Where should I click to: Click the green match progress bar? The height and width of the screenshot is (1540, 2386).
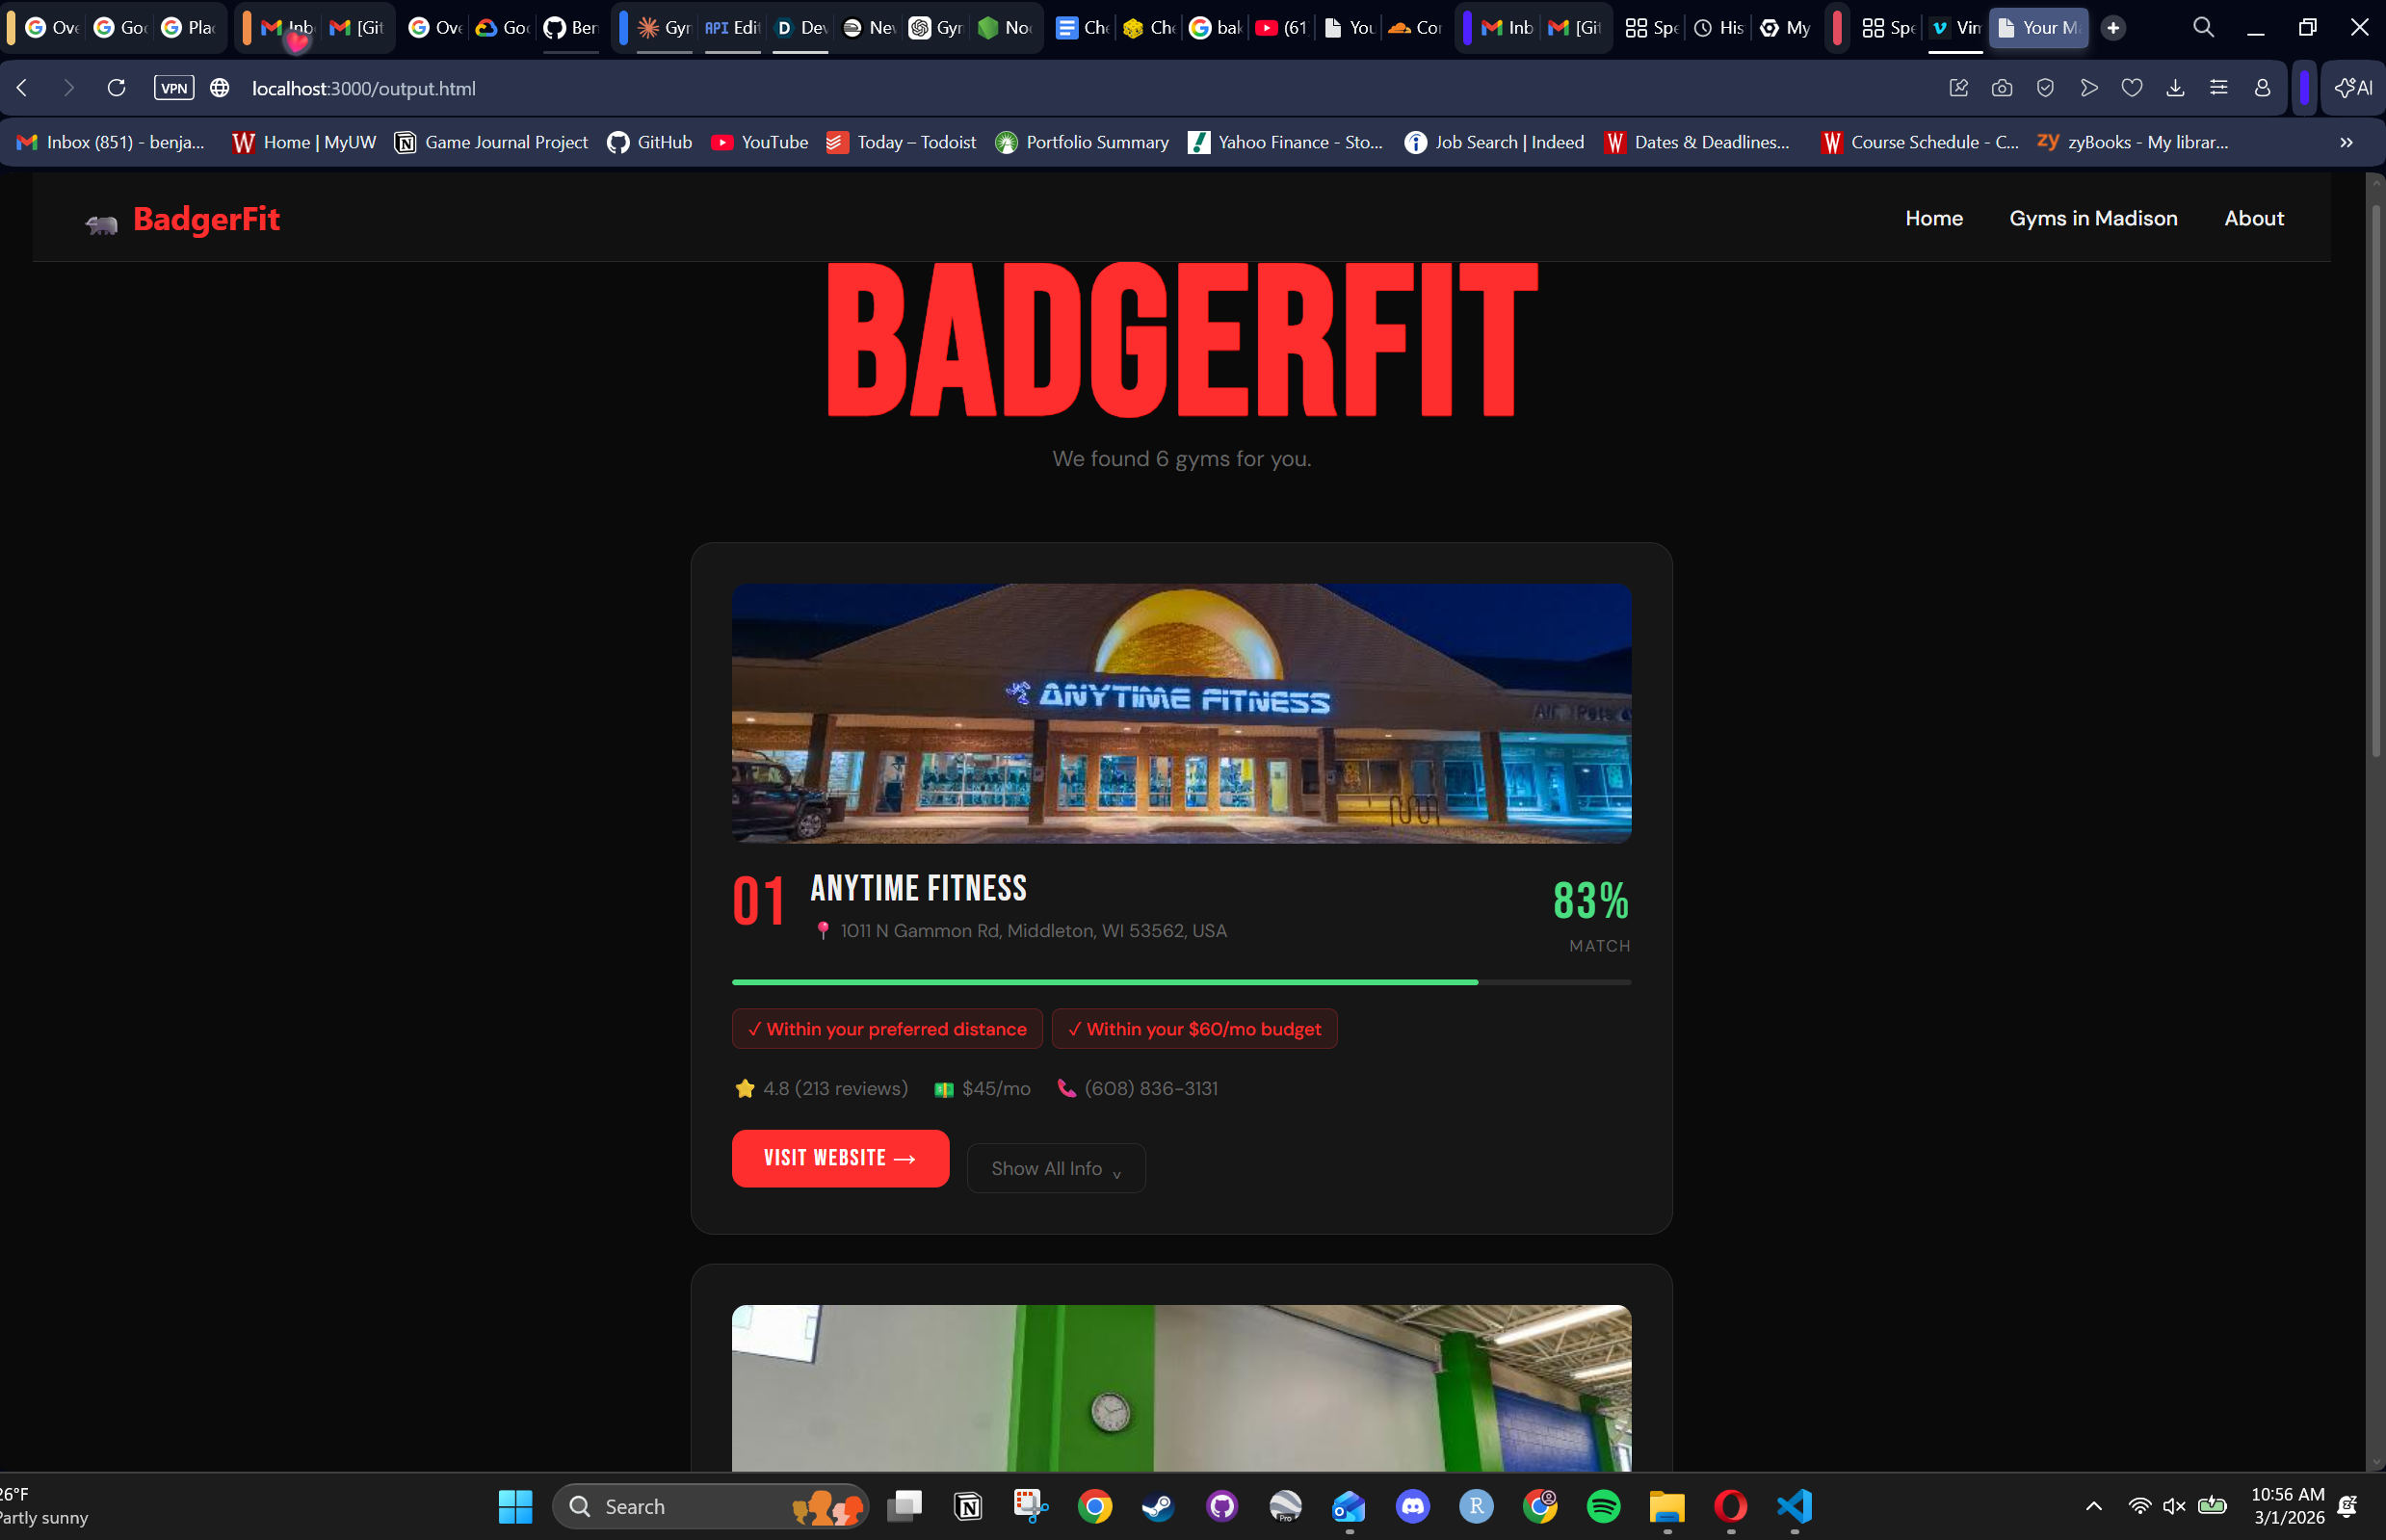pos(1104,982)
